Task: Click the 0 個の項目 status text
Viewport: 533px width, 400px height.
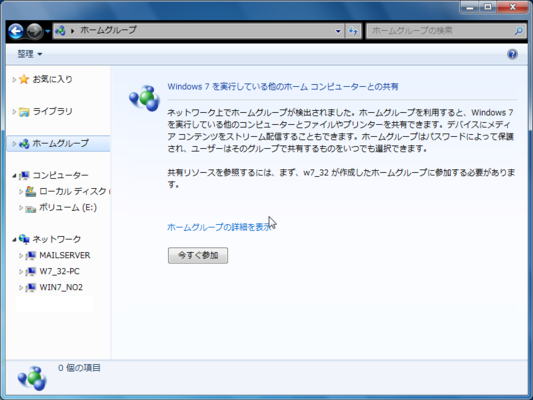Action: [x=79, y=368]
